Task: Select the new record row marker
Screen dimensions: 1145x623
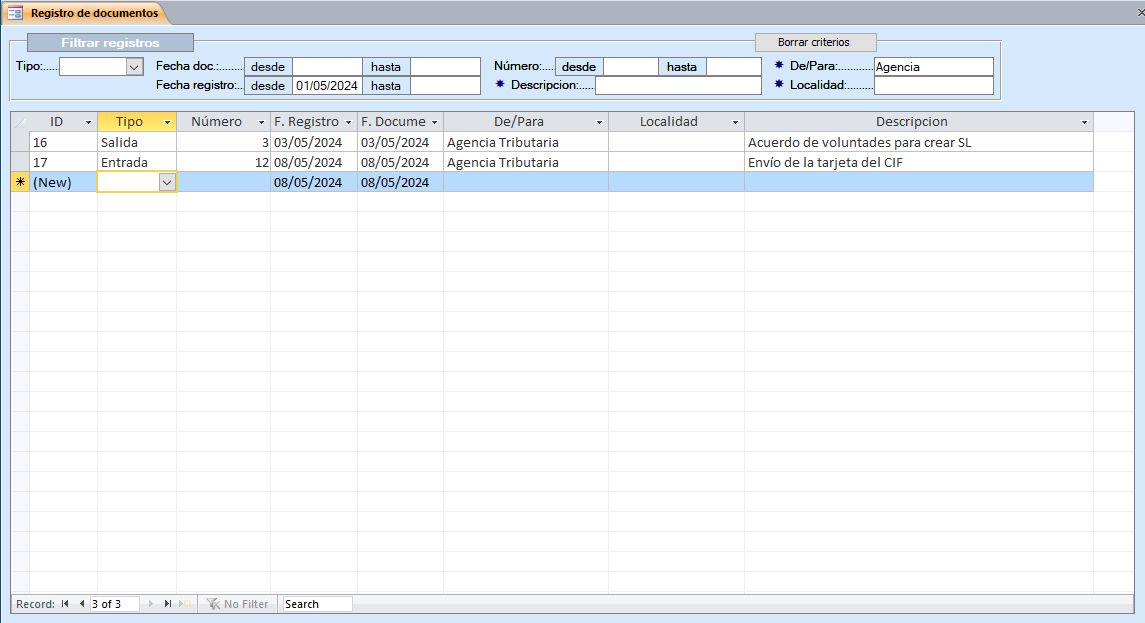Action: point(20,182)
